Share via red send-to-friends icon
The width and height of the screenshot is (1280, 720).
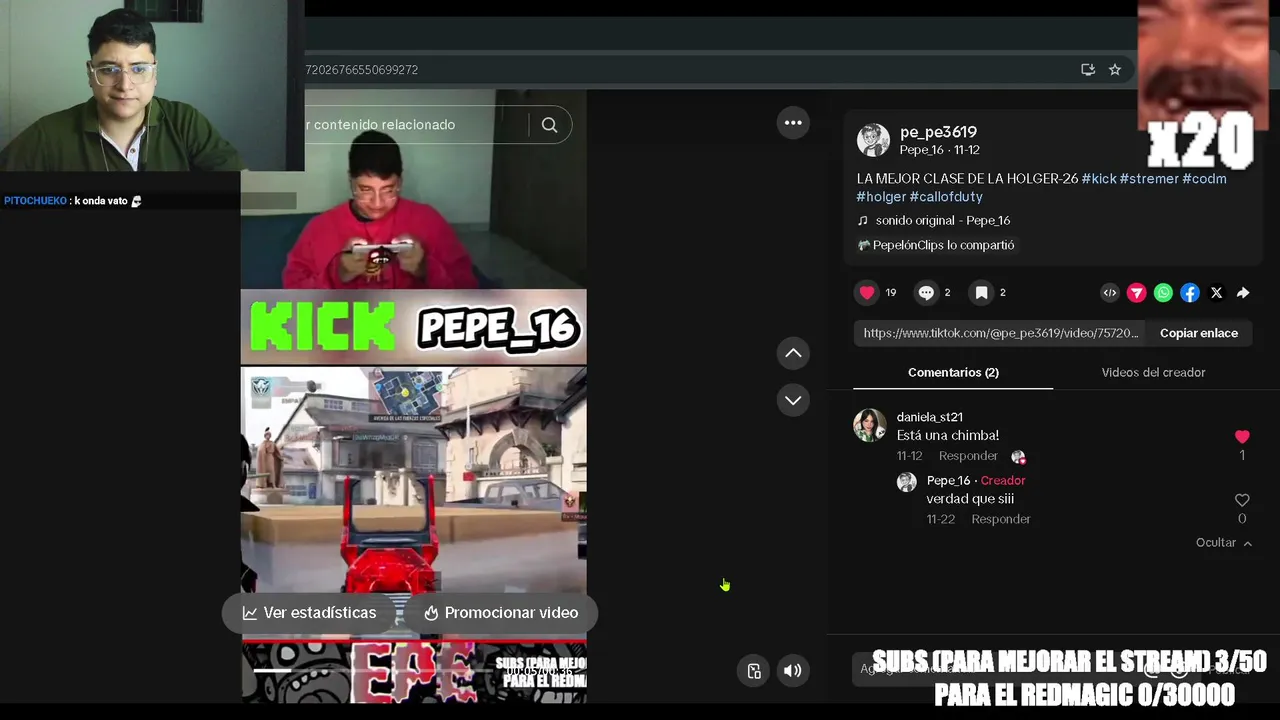pyautogui.click(x=1137, y=293)
